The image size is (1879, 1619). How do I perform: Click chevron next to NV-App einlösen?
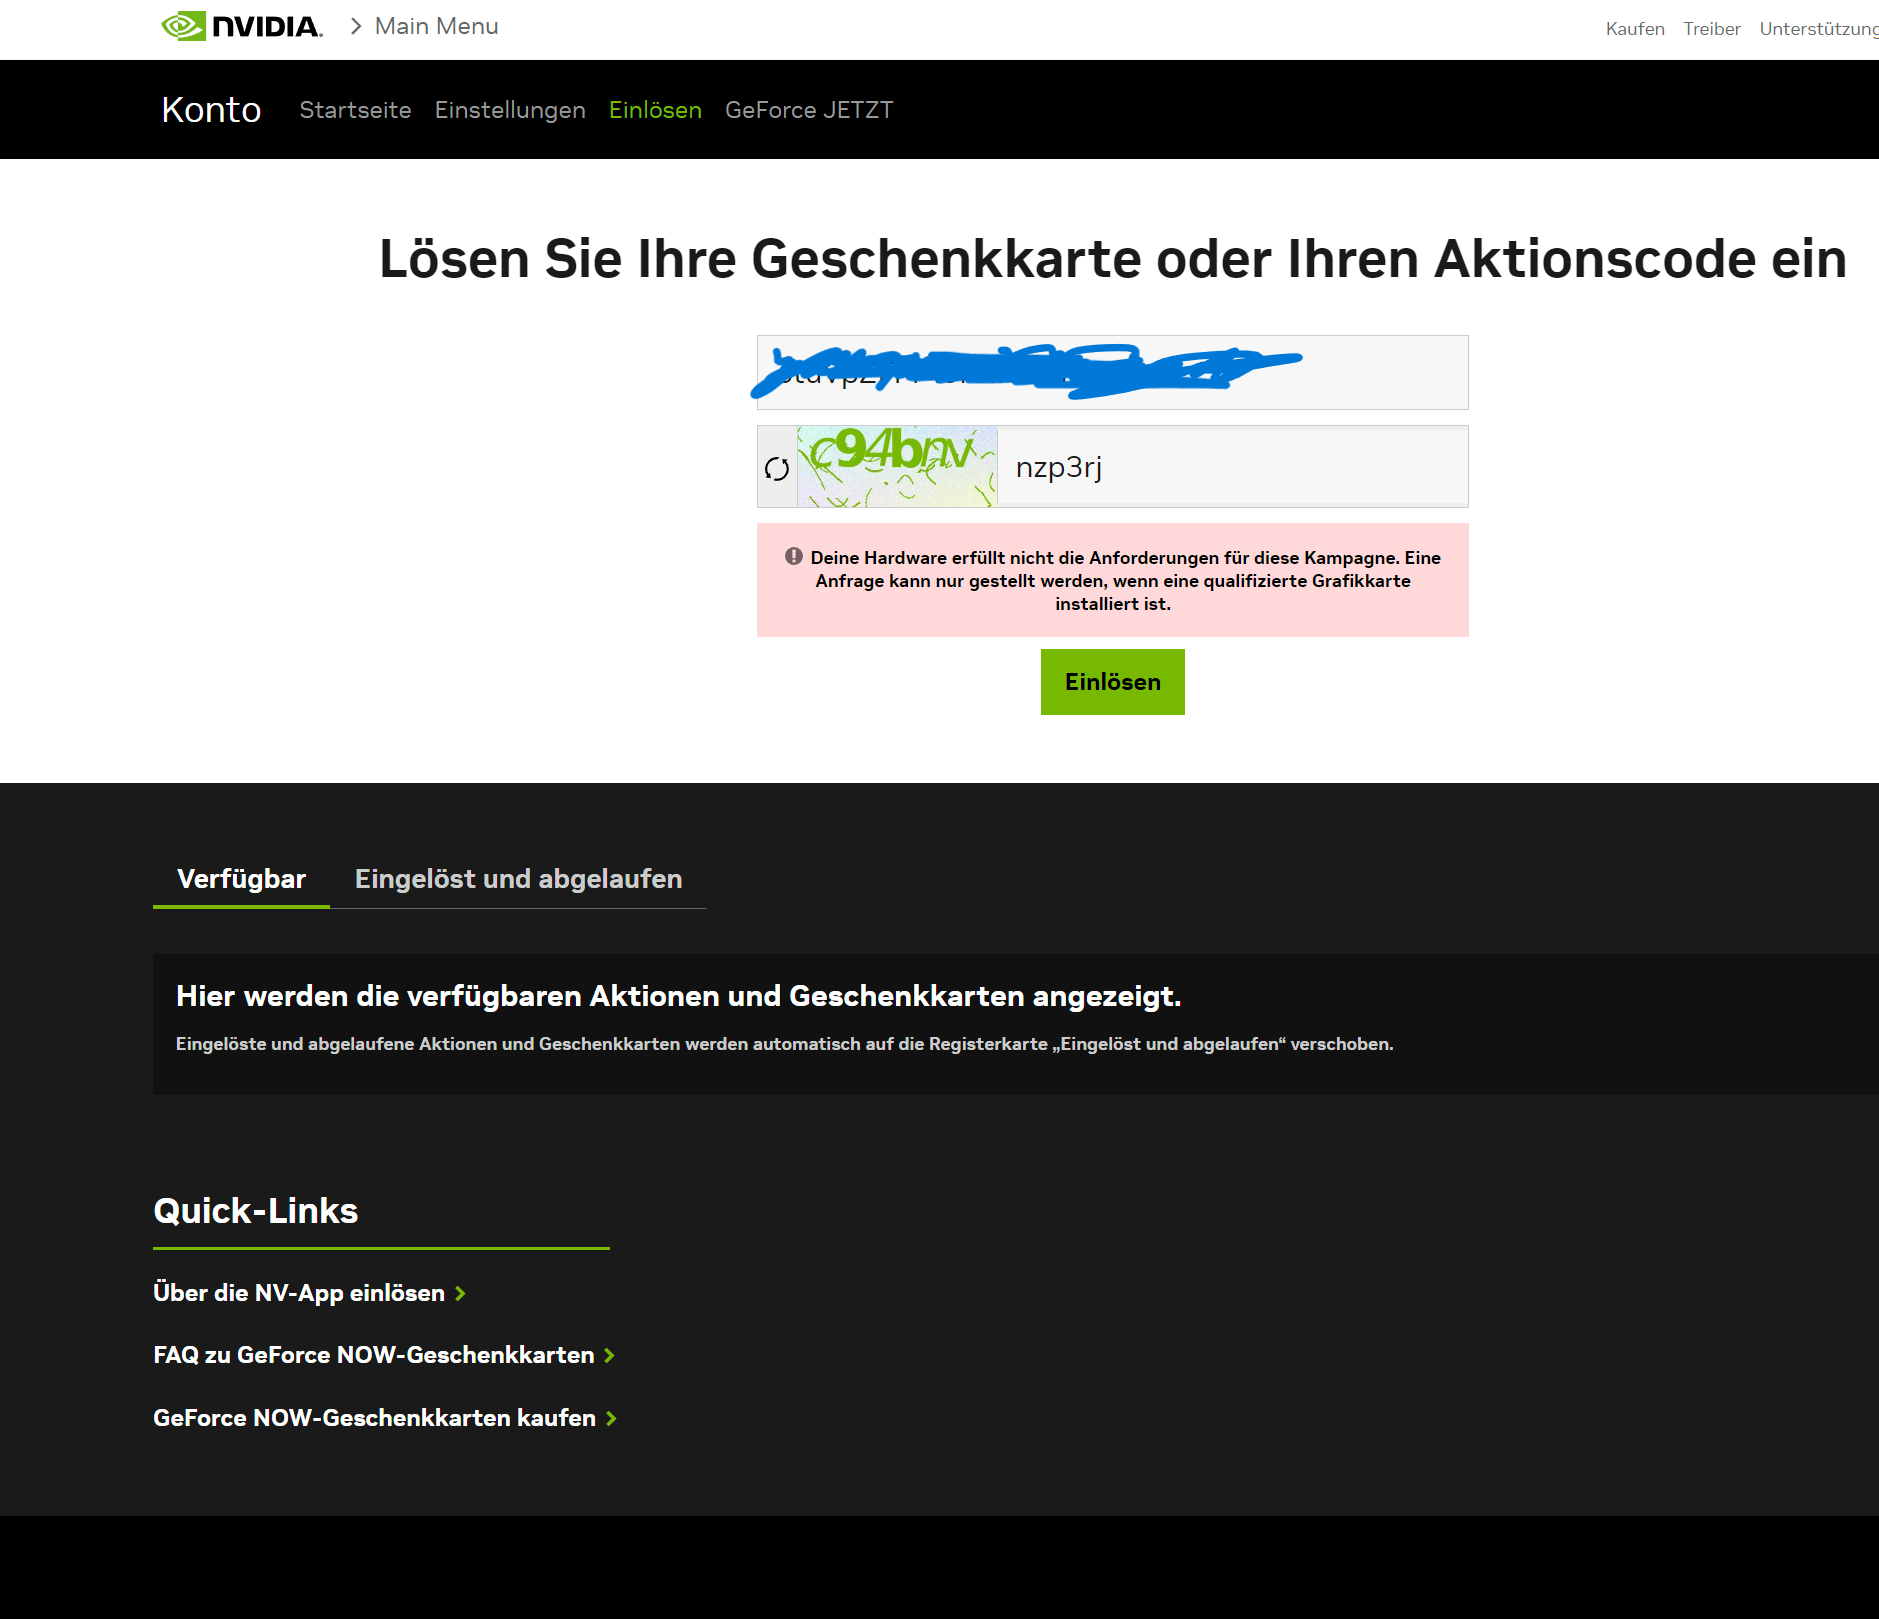pos(460,1293)
